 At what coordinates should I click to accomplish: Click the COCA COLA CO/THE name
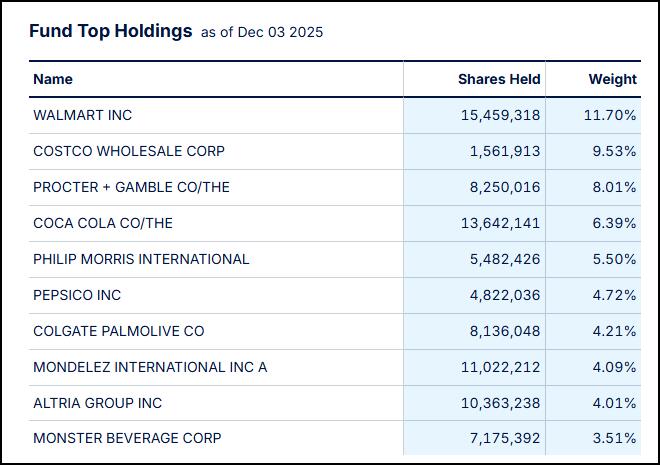click(103, 223)
